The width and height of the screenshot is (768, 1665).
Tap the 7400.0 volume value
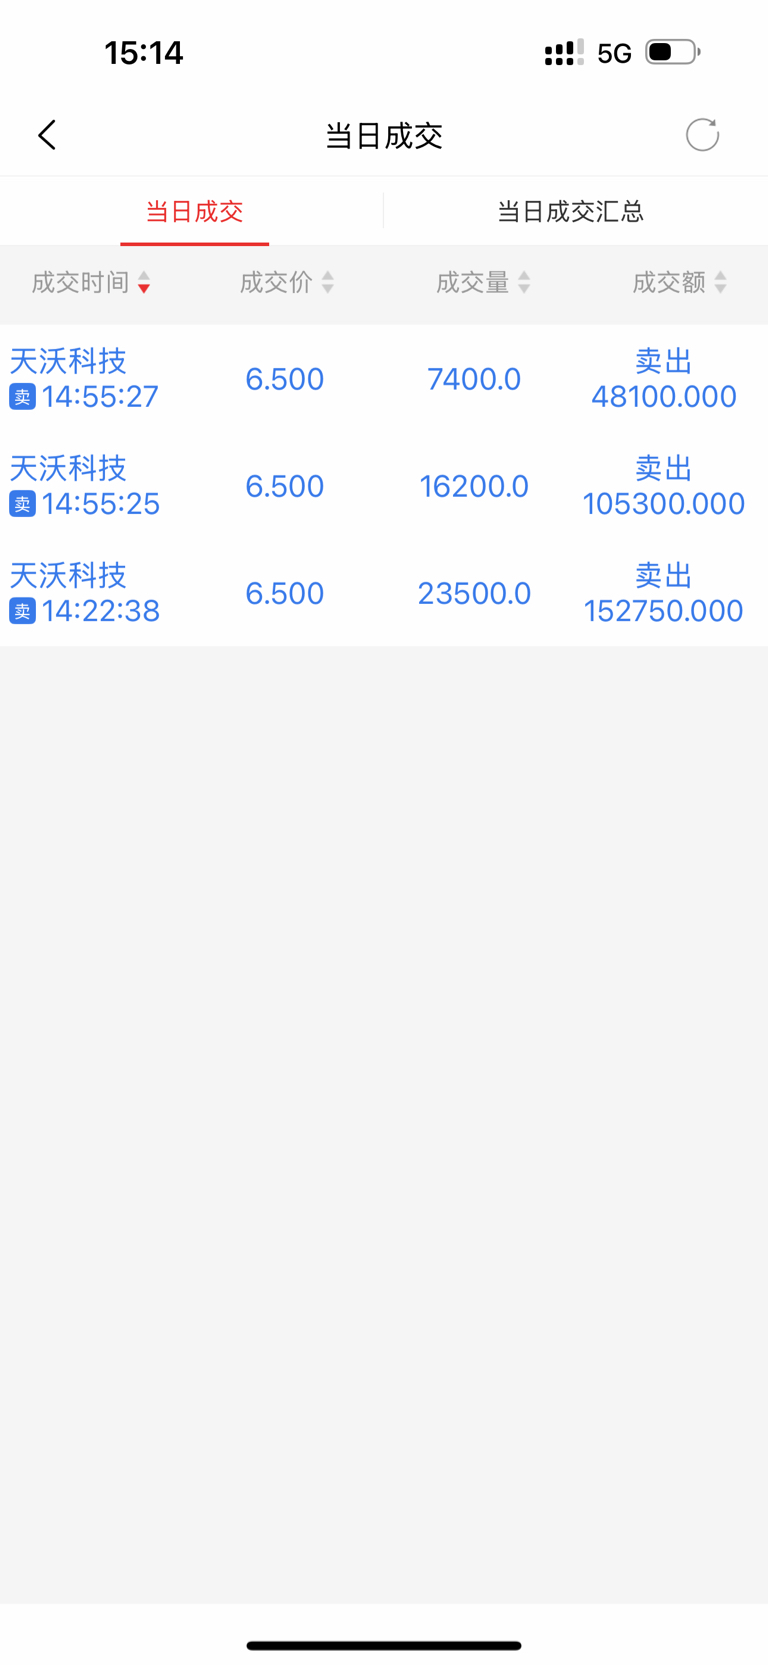[474, 379]
